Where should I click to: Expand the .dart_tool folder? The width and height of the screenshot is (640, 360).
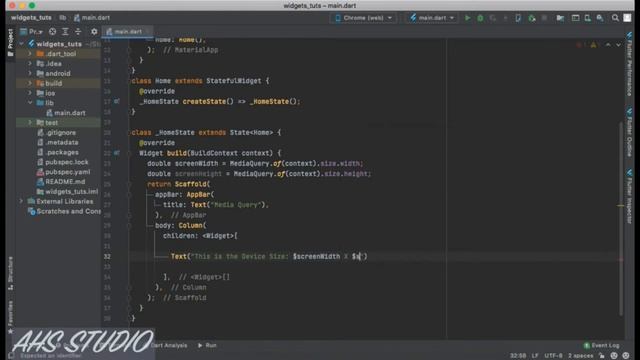30,54
